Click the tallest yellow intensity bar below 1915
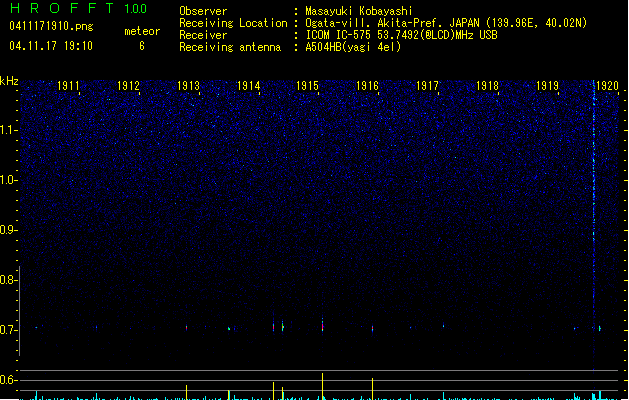Screen dimensions: 629x400 click(x=323, y=386)
